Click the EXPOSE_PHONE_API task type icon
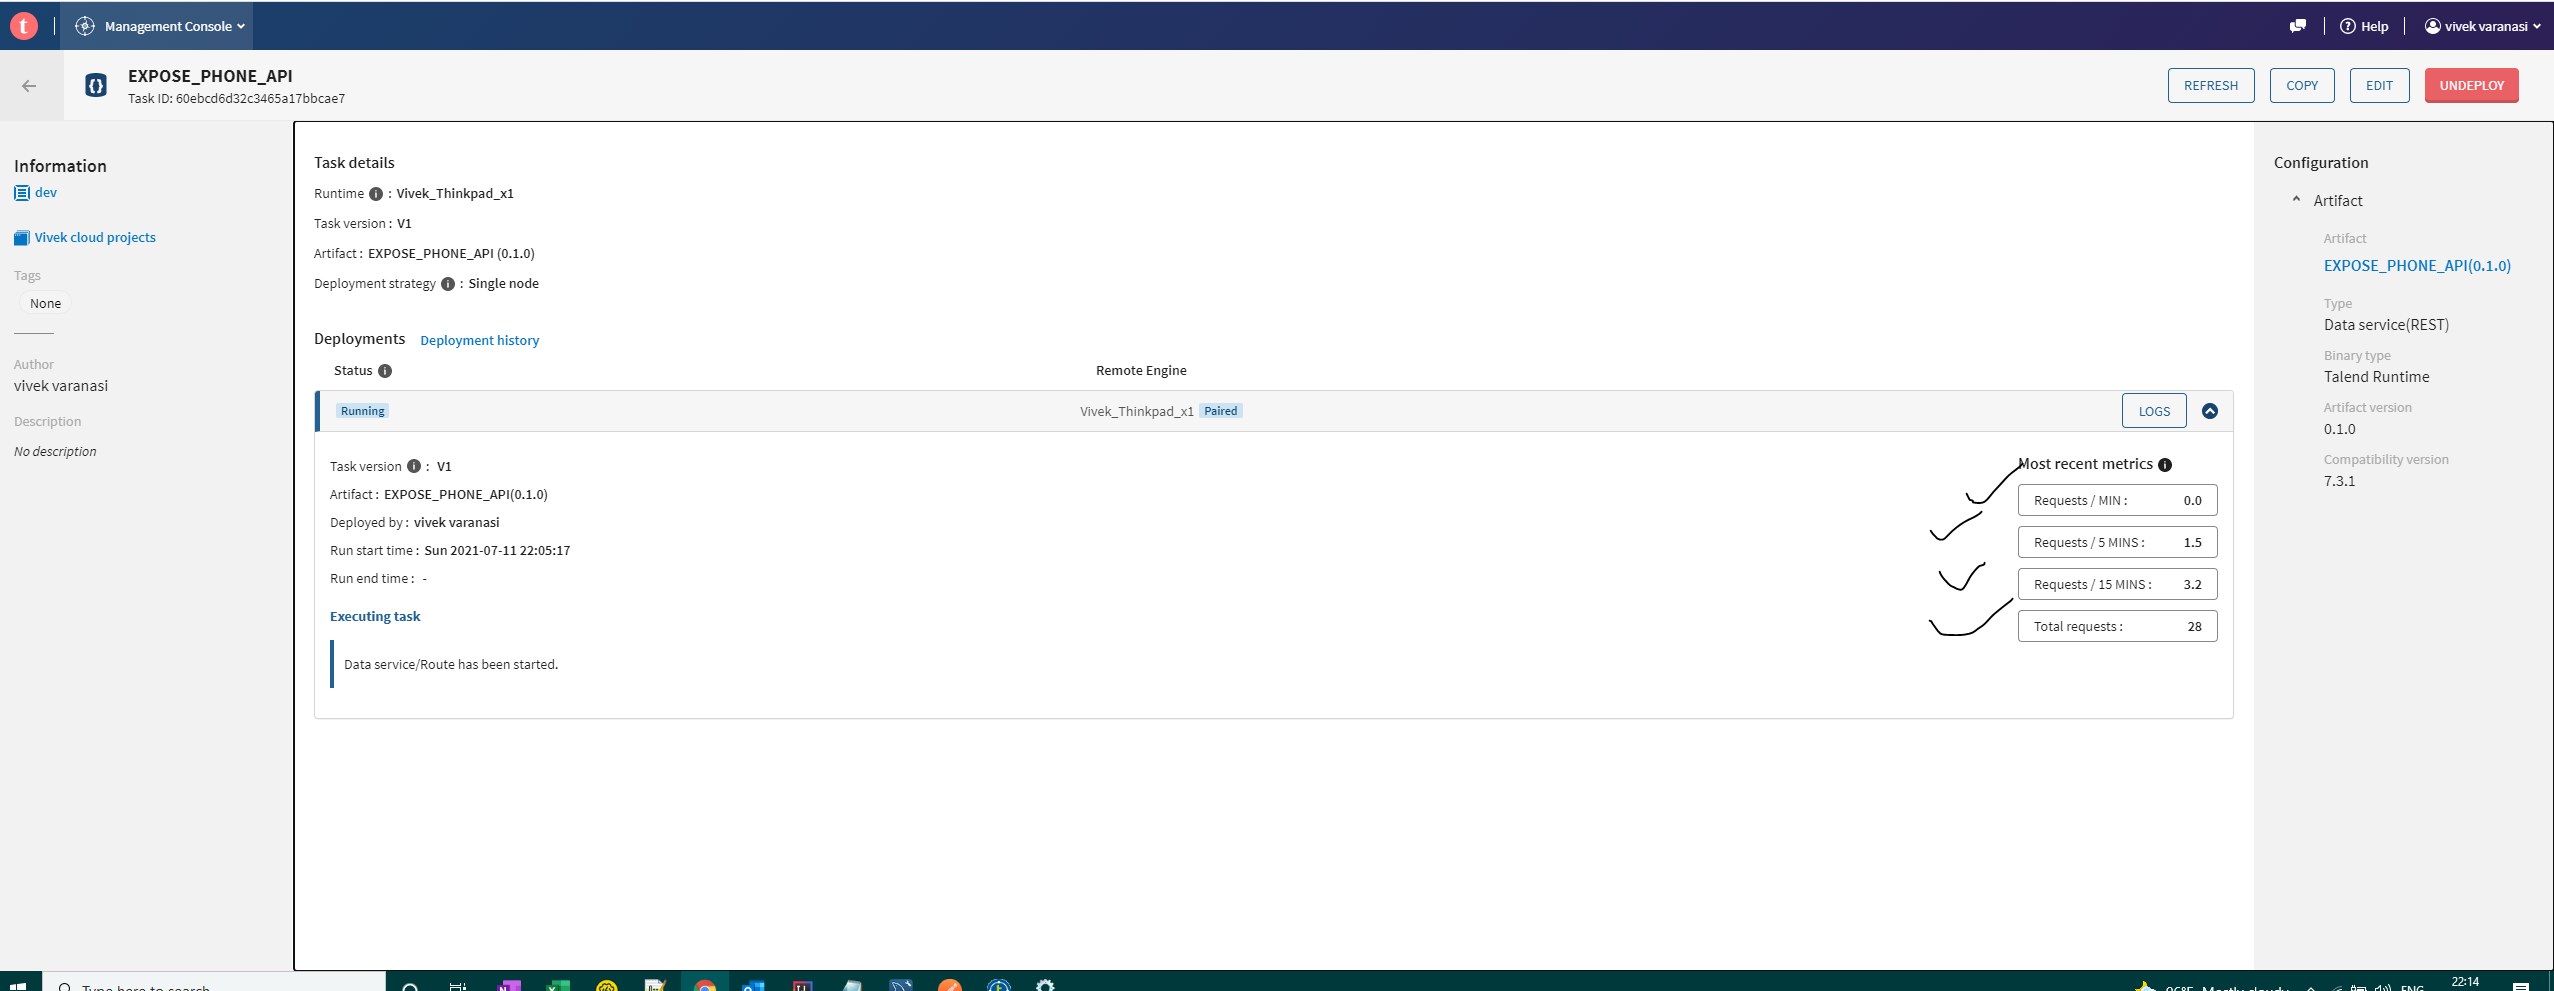Image resolution: width=2554 pixels, height=991 pixels. pos(96,86)
